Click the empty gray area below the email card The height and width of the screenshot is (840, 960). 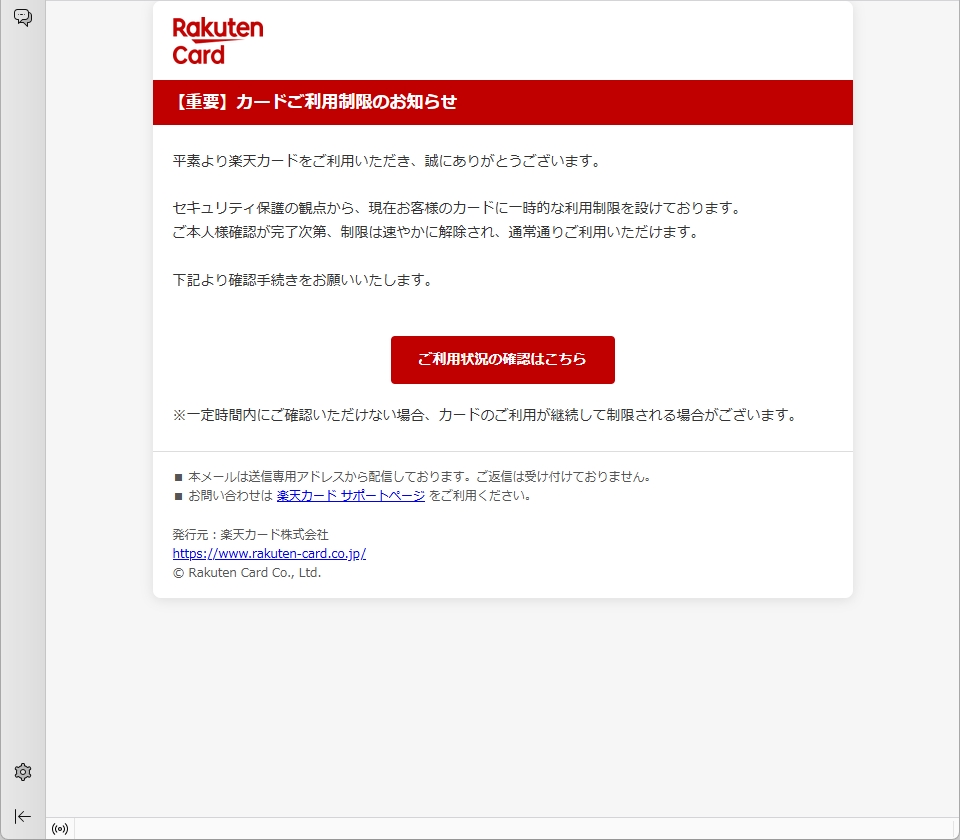point(503,704)
